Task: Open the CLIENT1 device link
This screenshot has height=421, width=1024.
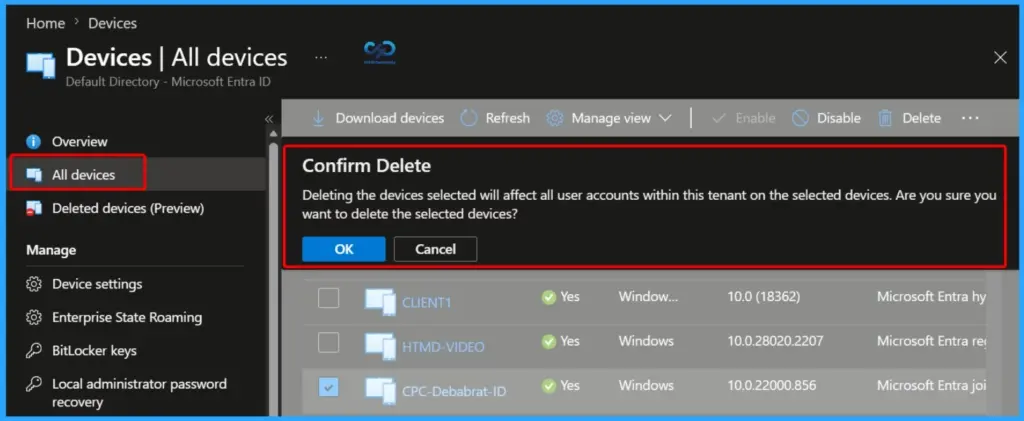Action: tap(426, 303)
